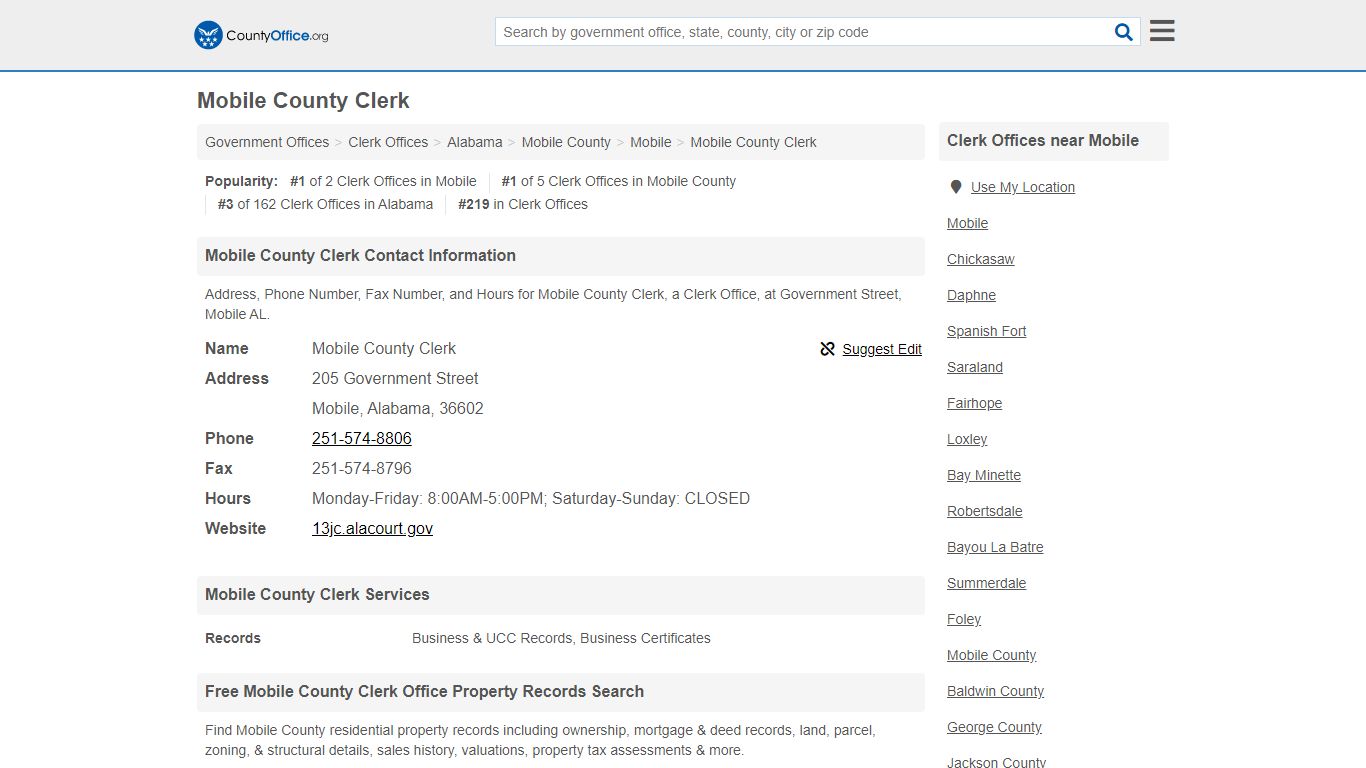The width and height of the screenshot is (1366, 768).
Task: Click Use My Location link
Action: [x=1023, y=187]
